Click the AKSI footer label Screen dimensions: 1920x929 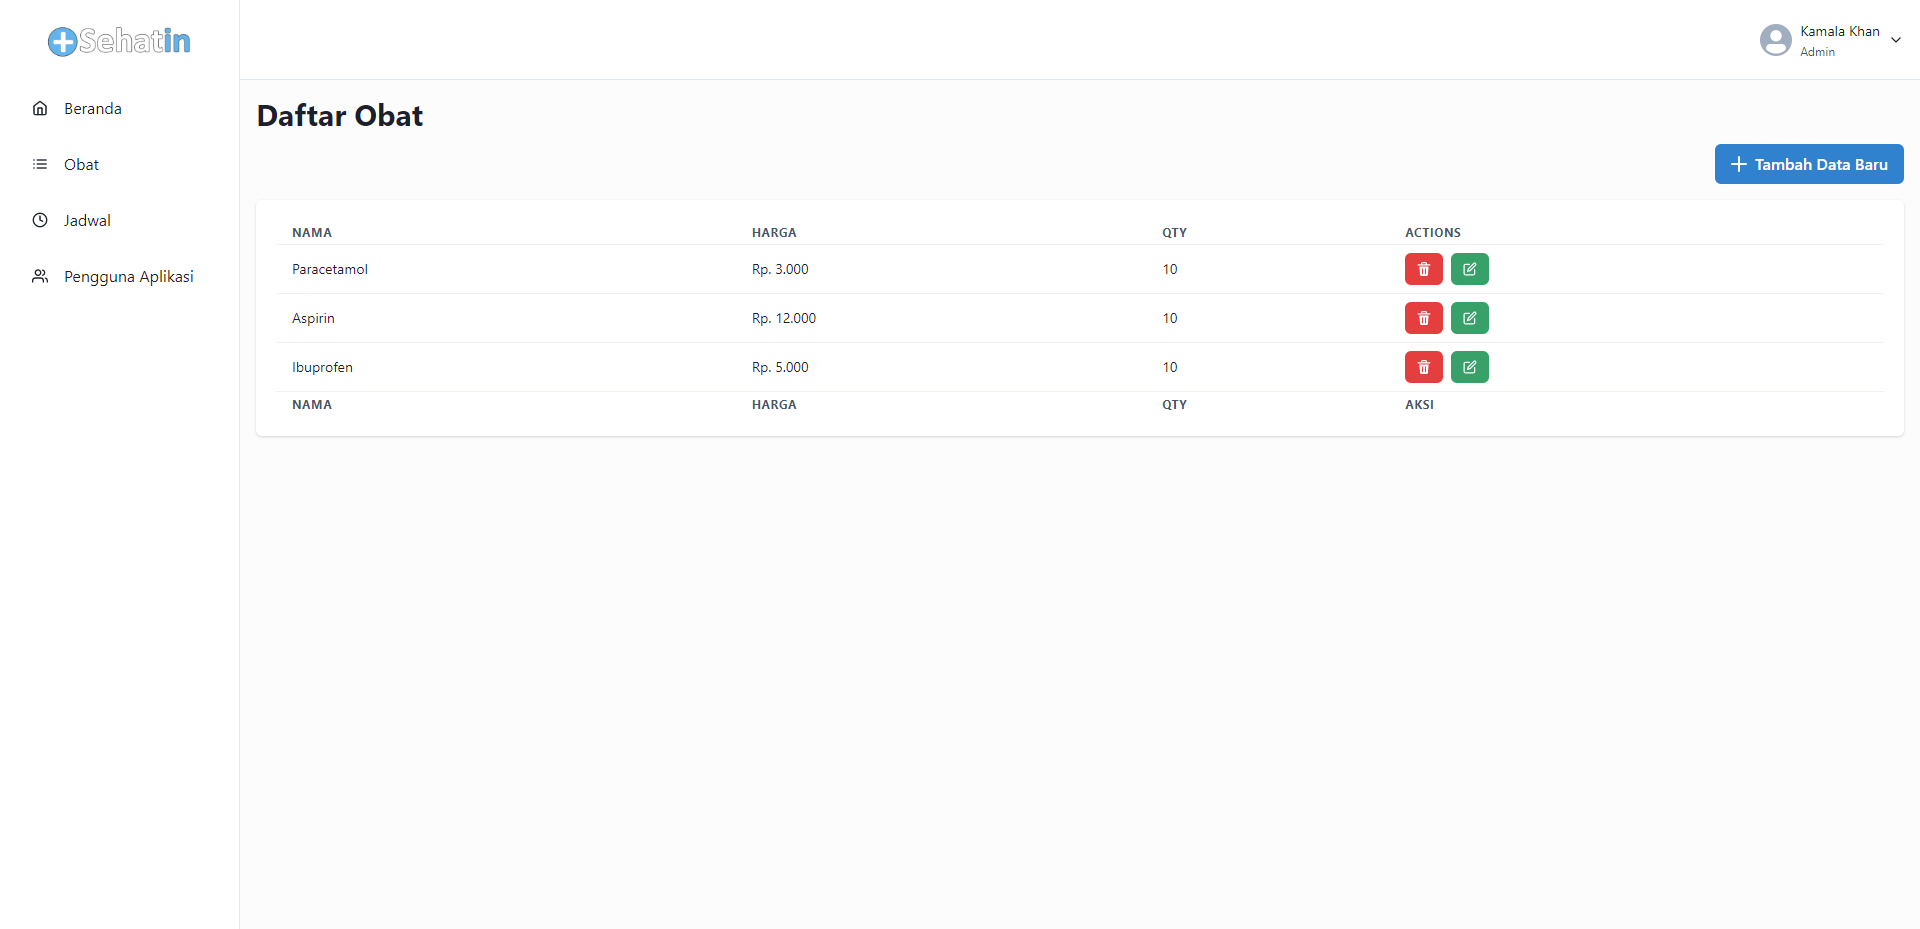coord(1419,404)
